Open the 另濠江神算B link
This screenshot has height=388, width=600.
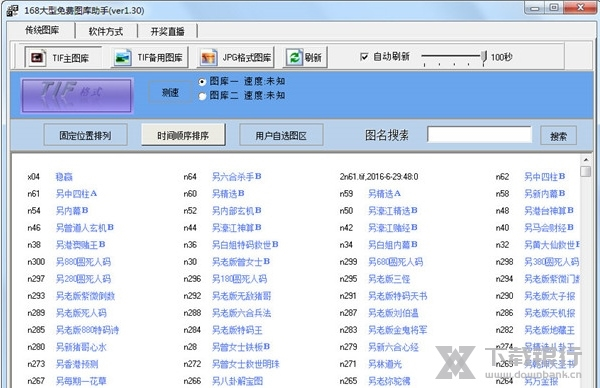point(237,228)
